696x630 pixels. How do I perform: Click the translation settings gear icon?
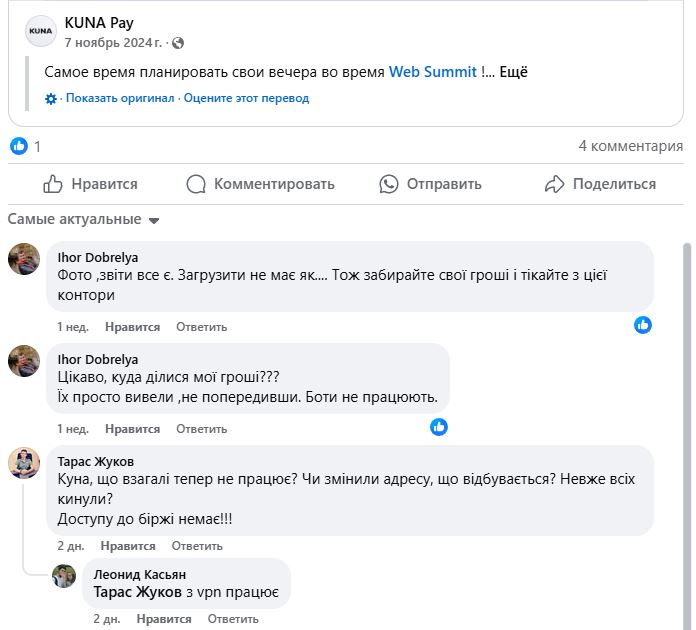click(x=51, y=99)
